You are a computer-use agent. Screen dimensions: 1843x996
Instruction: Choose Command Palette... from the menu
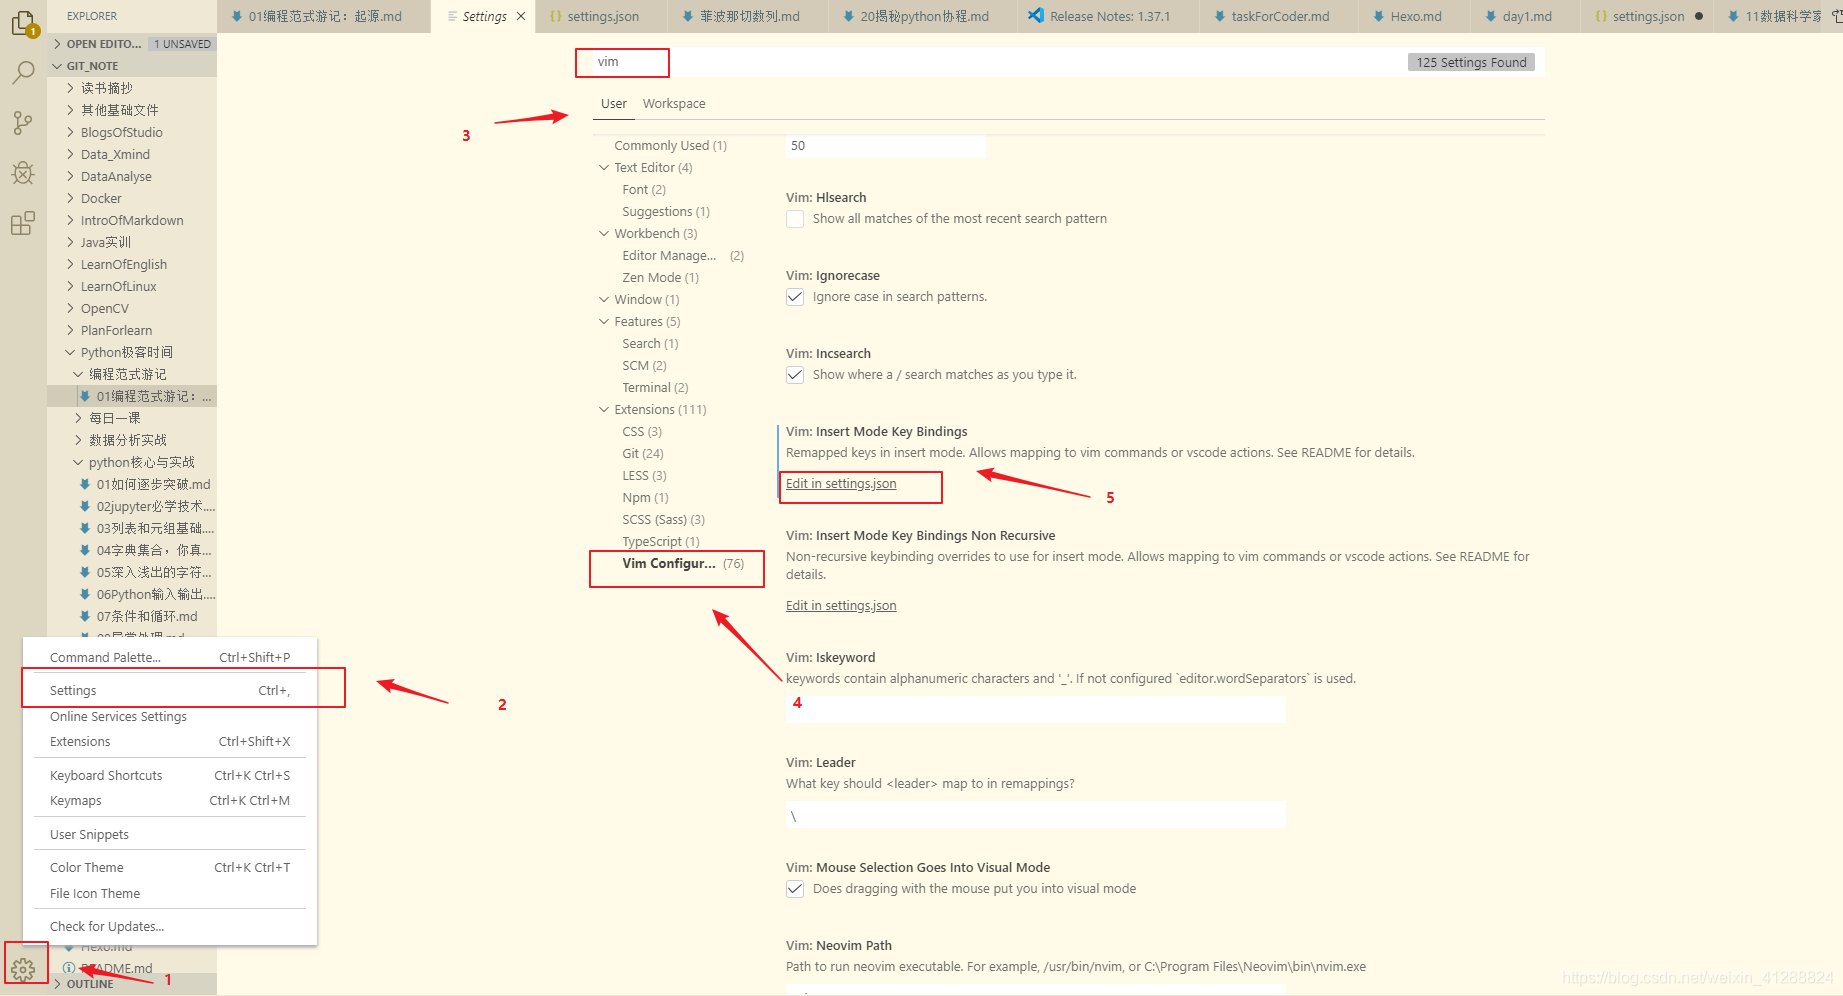[170, 658]
